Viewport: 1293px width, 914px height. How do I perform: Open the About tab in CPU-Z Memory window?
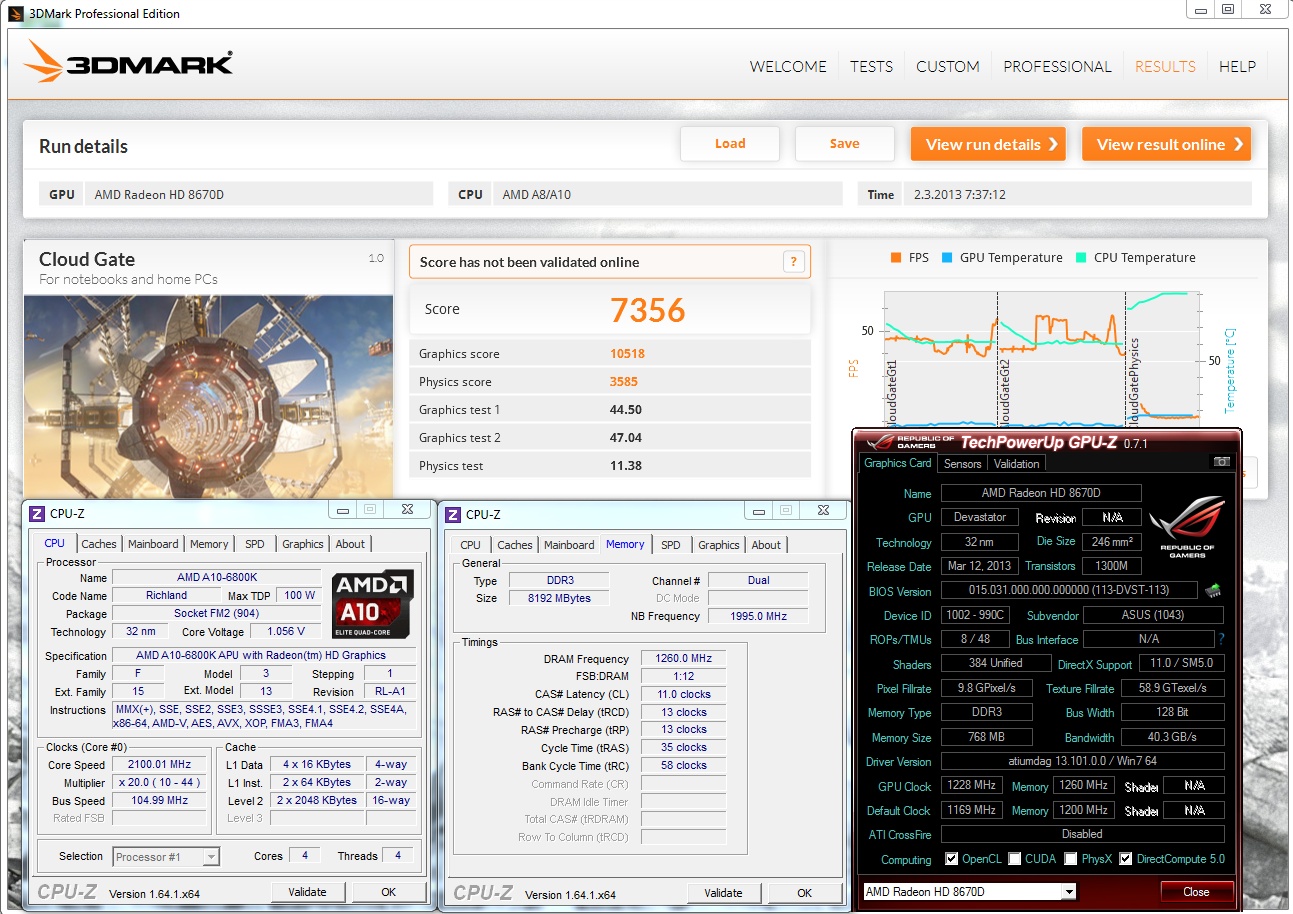coord(766,545)
